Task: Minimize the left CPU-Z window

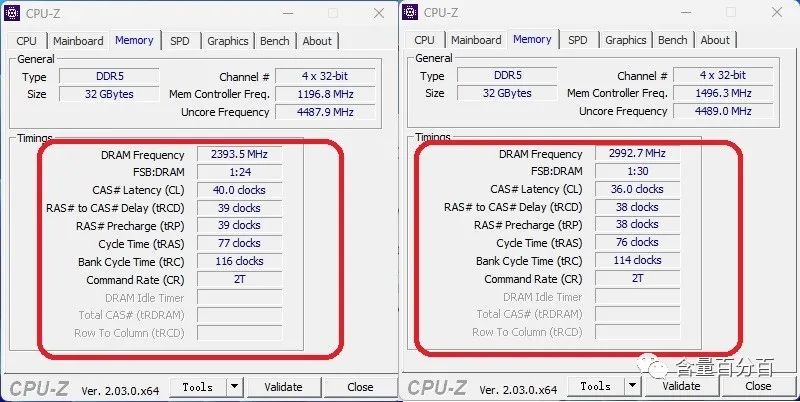Action: point(288,13)
